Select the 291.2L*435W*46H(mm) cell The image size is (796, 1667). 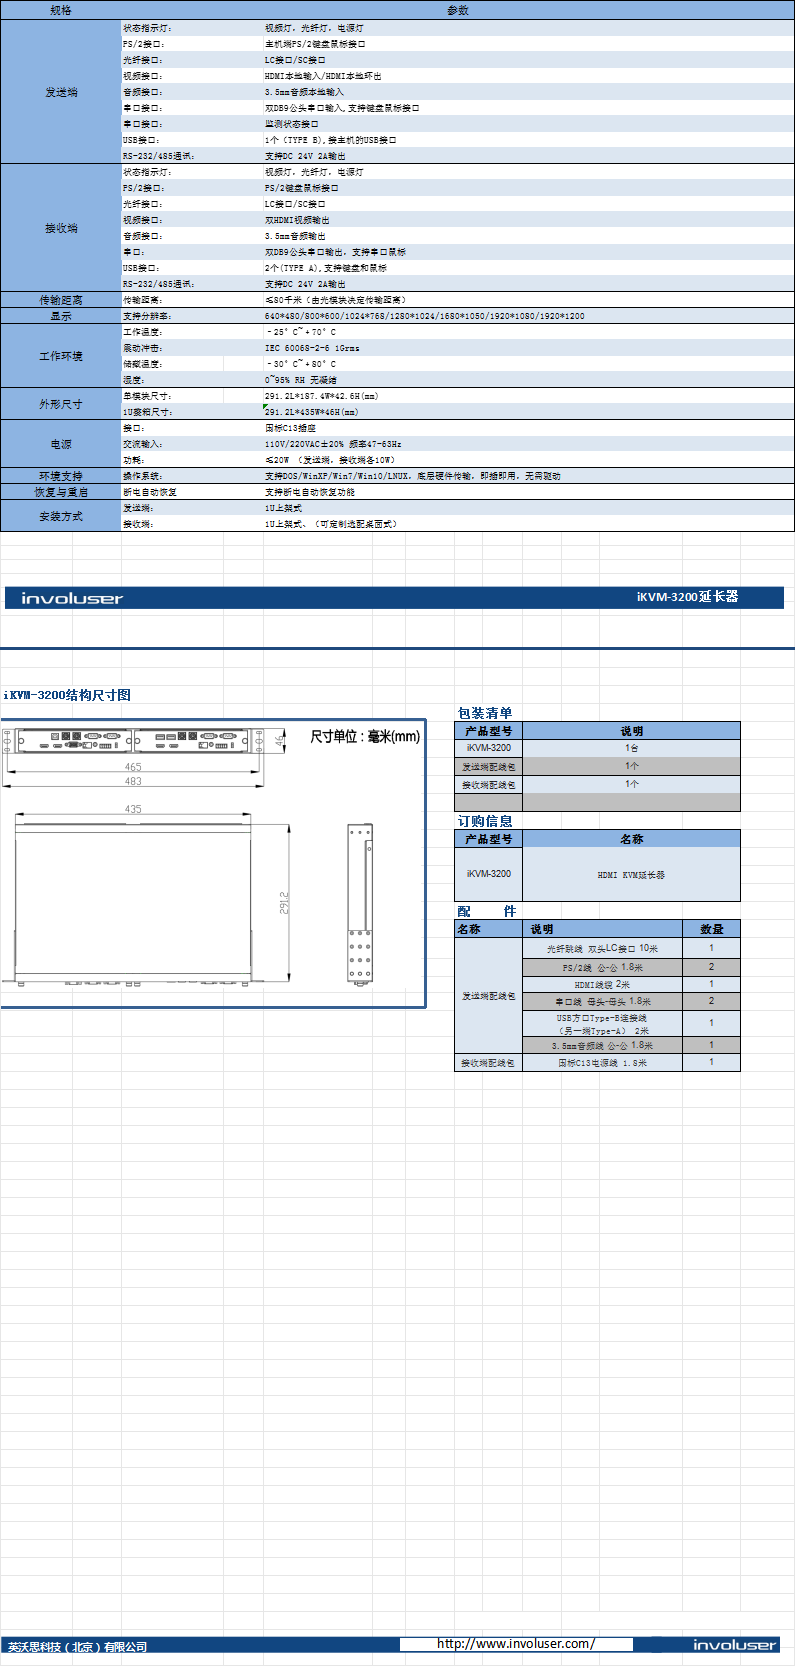(x=529, y=412)
